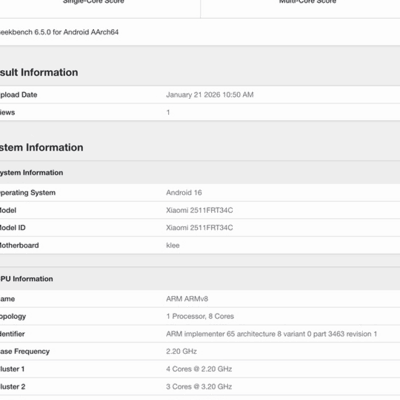This screenshot has height=400, width=400.
Task: Click the Topology row label
Action: click(13, 316)
